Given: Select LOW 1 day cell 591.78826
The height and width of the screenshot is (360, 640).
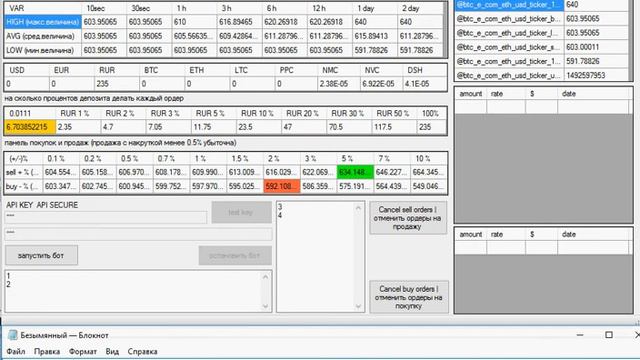Looking at the screenshot, I should 375,50.
